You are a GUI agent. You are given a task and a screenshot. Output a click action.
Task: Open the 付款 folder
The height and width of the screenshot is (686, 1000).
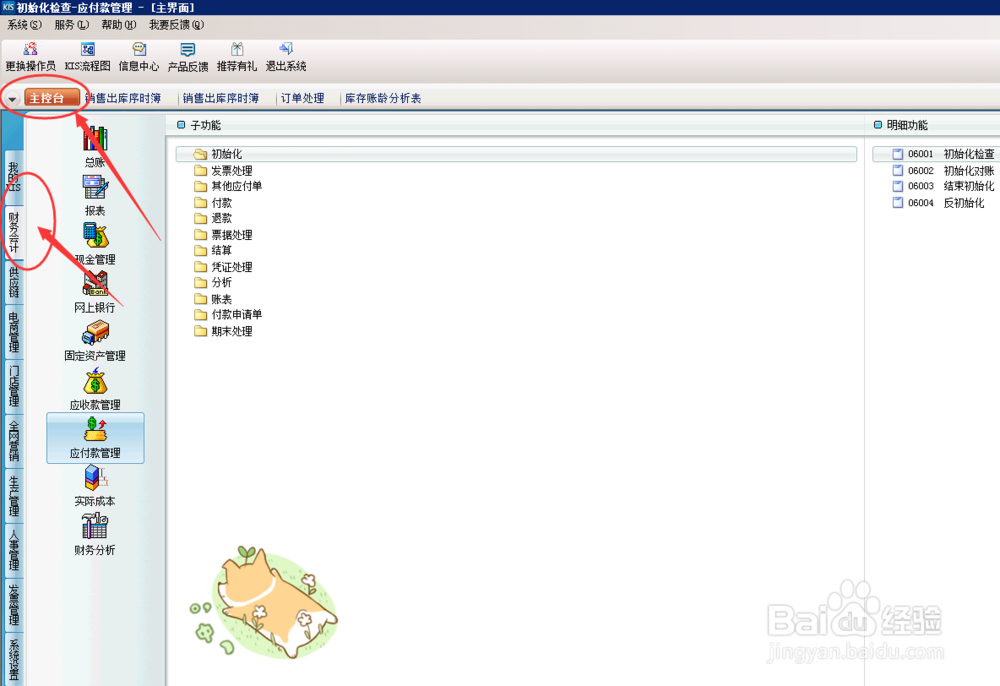(x=213, y=203)
